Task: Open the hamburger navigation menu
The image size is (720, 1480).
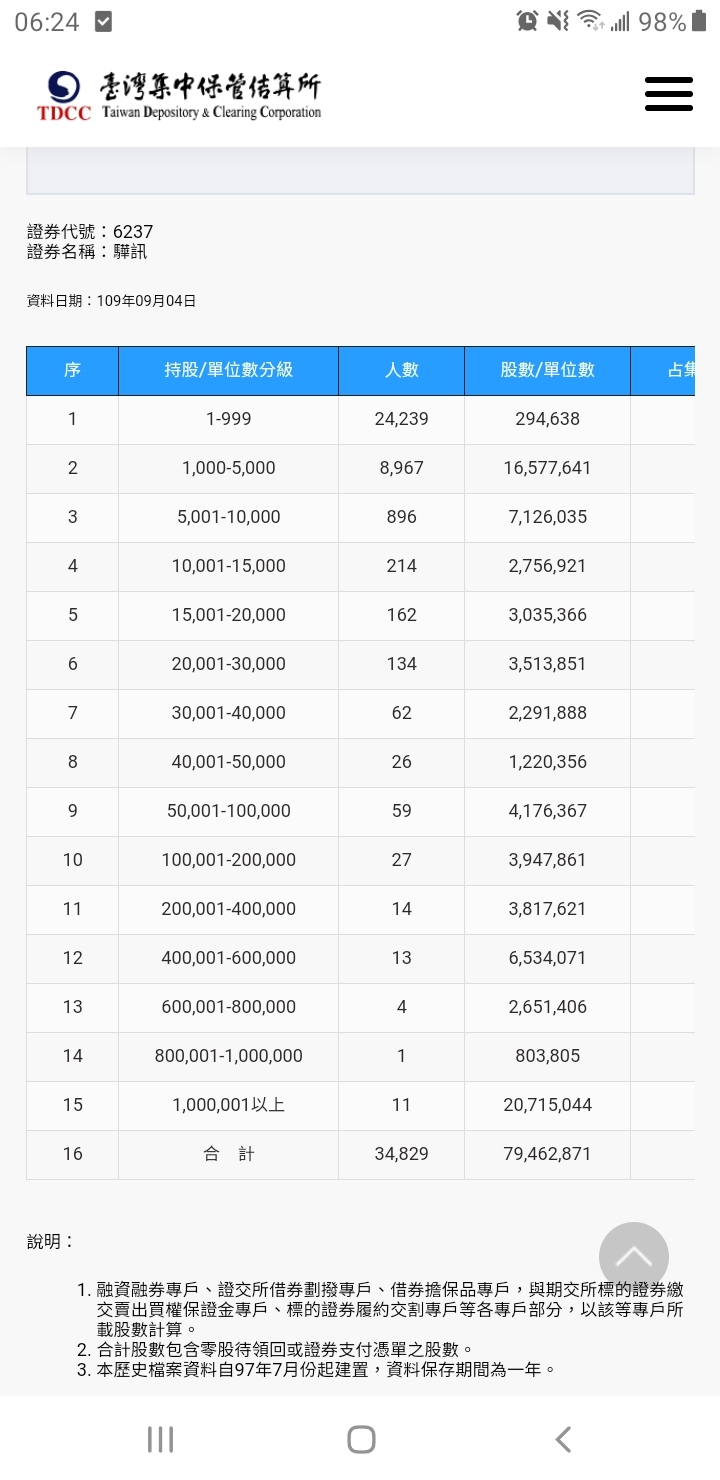Action: click(x=668, y=94)
